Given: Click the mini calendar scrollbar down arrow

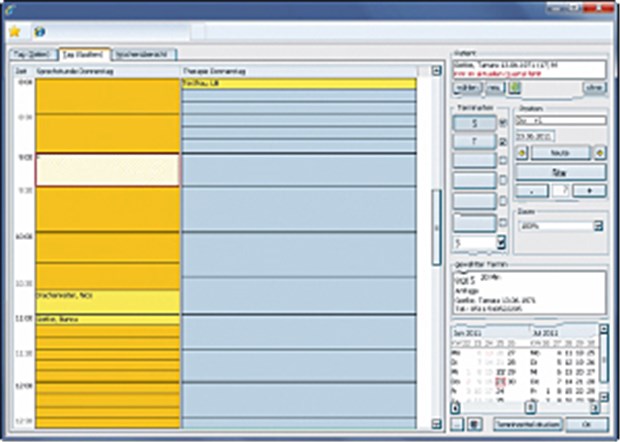Looking at the screenshot, I should (x=604, y=397).
